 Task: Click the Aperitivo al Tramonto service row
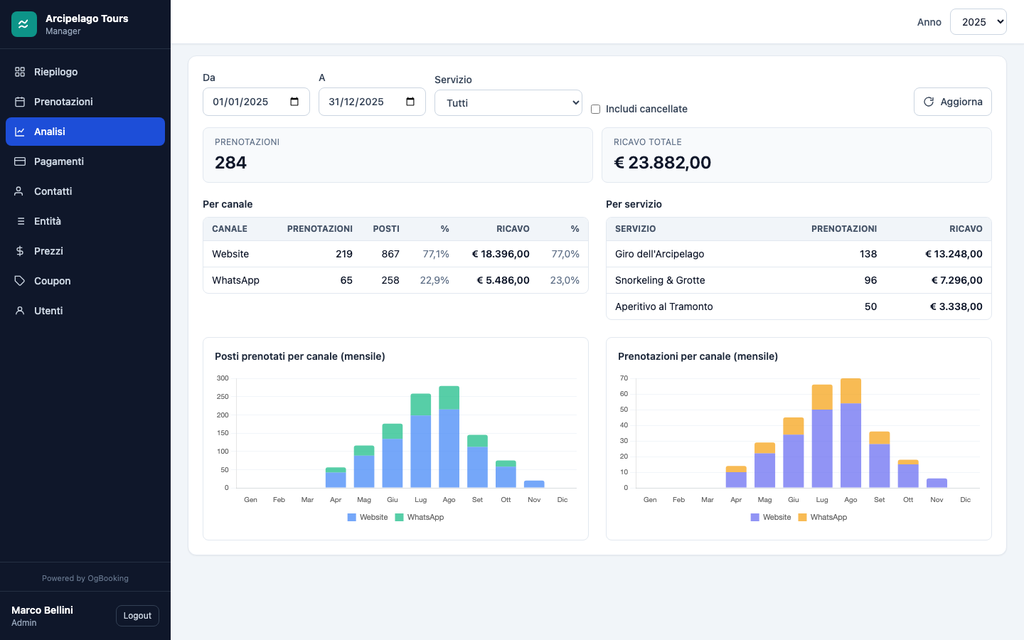pos(798,306)
